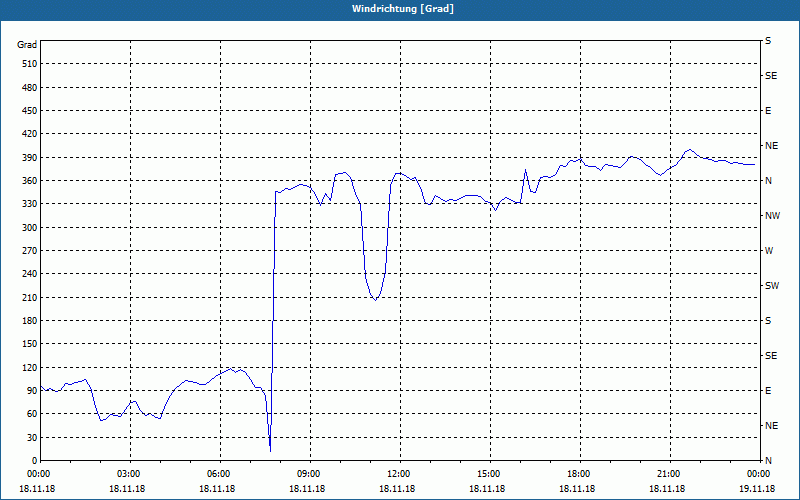Pick the 15:00 time tick label

click(490, 474)
